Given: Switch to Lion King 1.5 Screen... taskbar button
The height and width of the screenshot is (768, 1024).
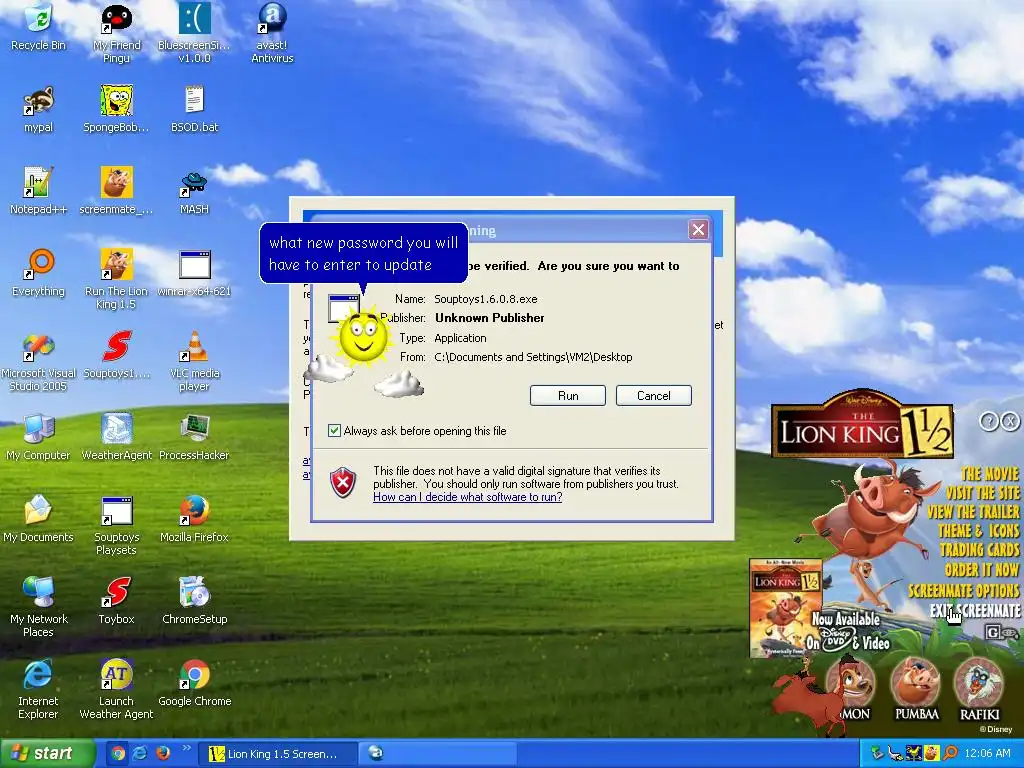Looking at the screenshot, I should tap(278, 754).
